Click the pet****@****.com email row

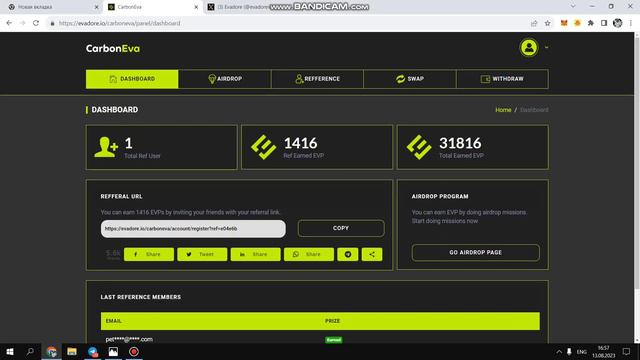coord(129,339)
